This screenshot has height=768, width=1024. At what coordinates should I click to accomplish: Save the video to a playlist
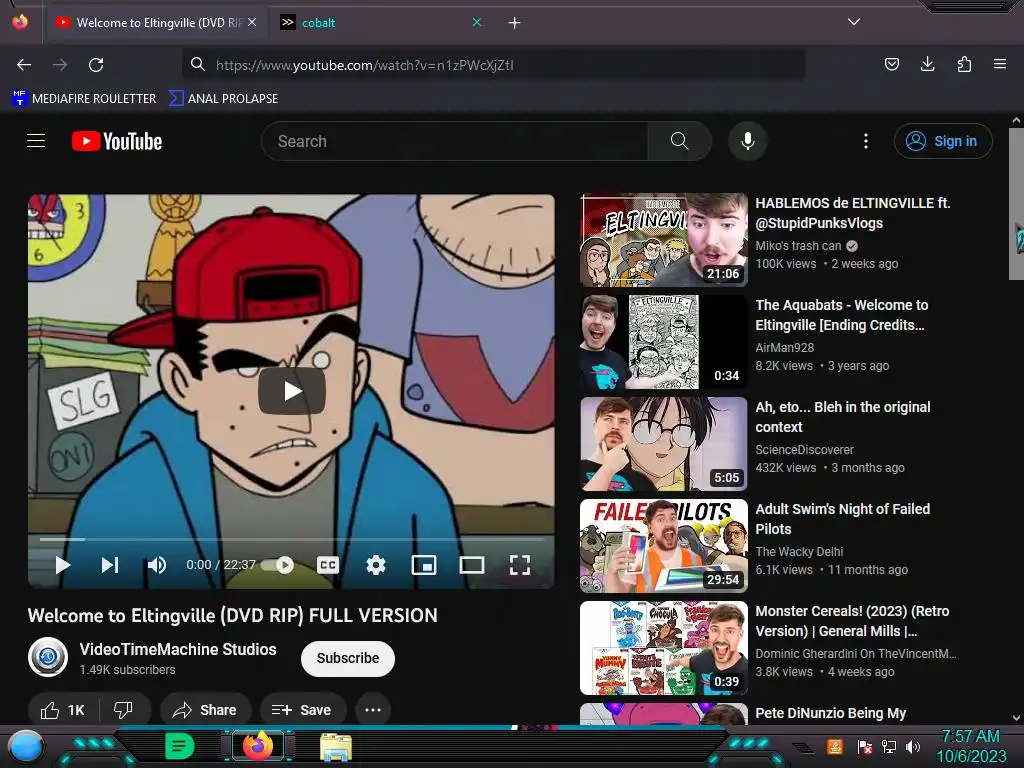click(302, 710)
